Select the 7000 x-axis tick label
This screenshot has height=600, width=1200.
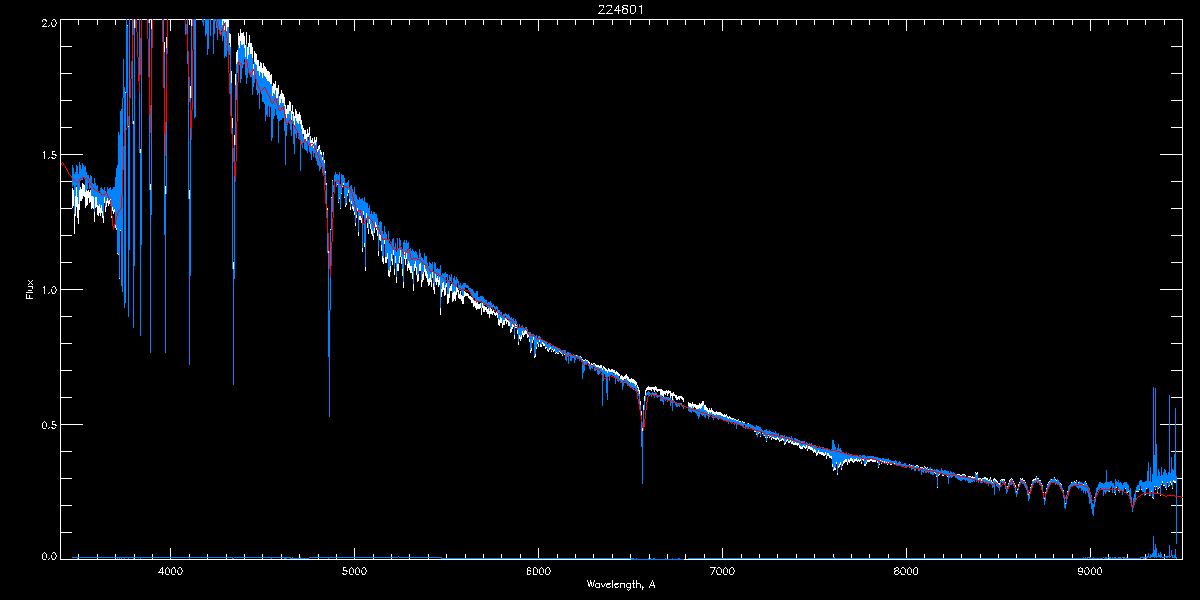click(x=722, y=570)
